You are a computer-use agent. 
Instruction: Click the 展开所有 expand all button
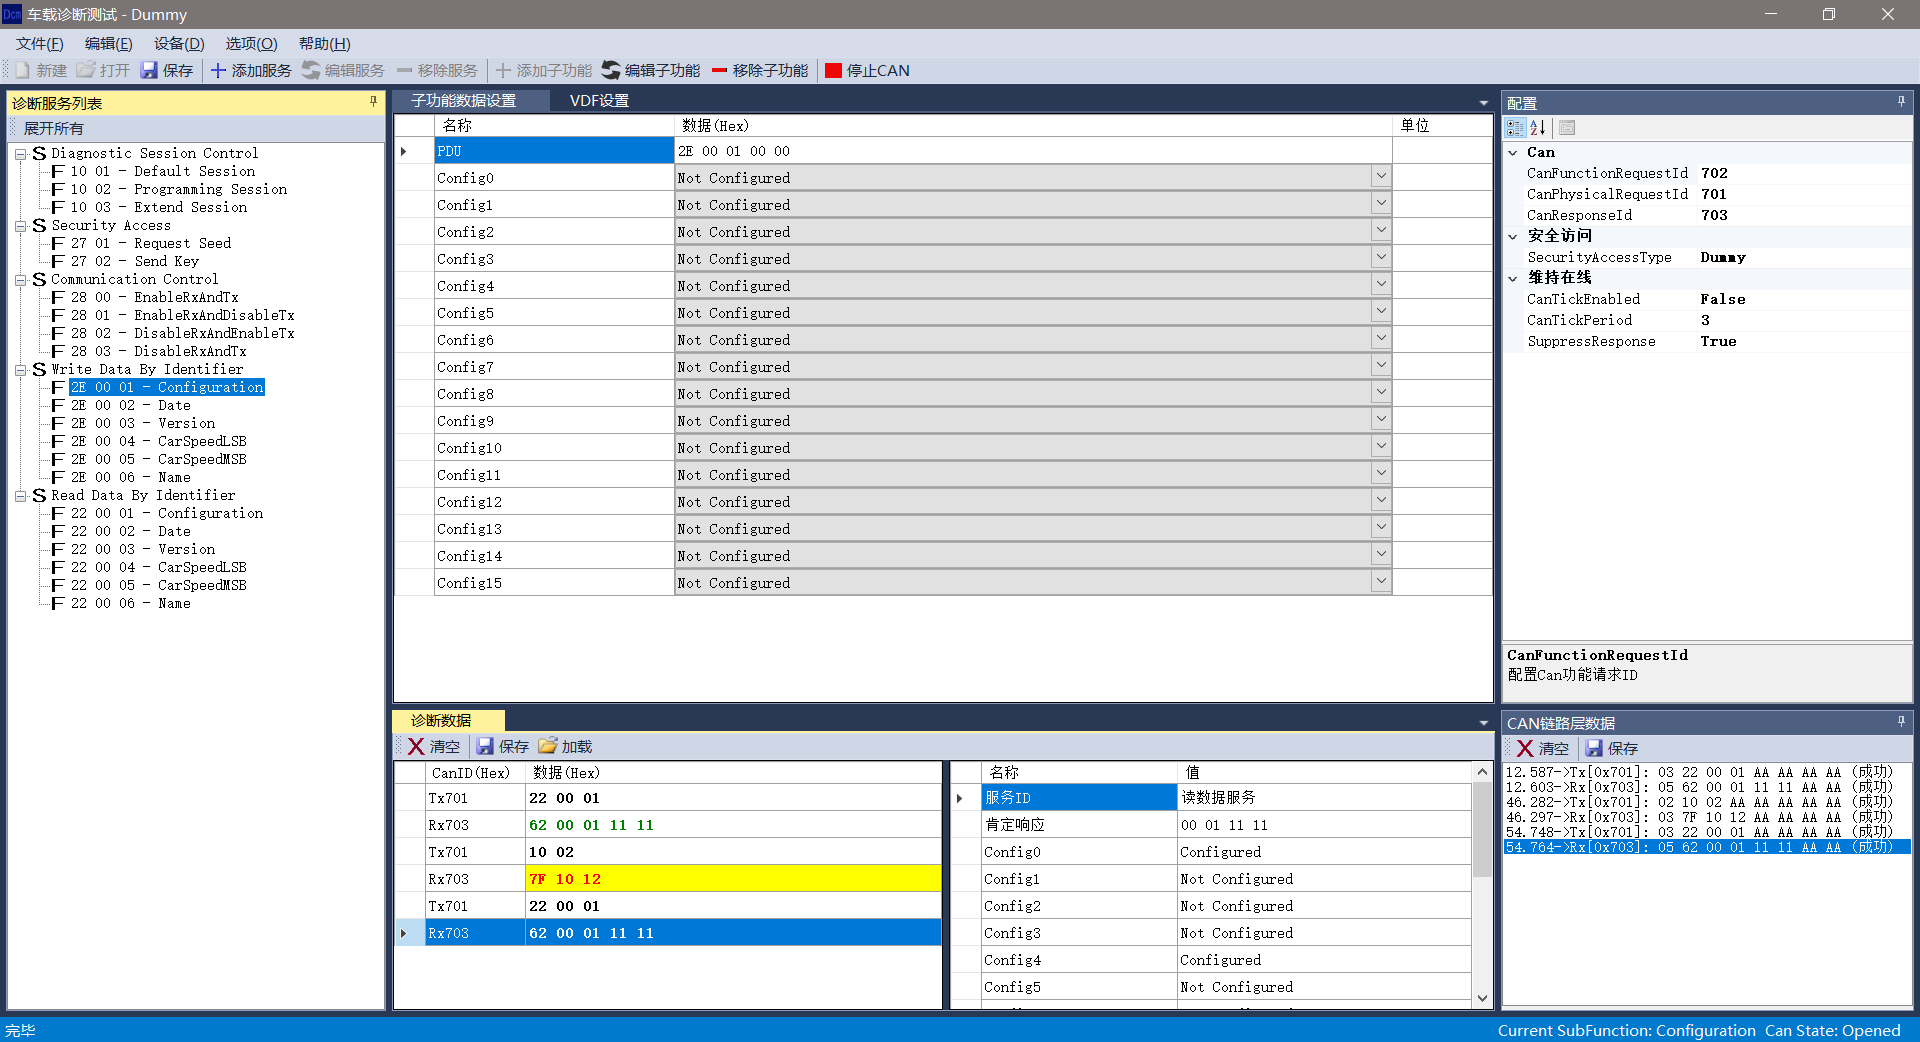click(x=54, y=129)
